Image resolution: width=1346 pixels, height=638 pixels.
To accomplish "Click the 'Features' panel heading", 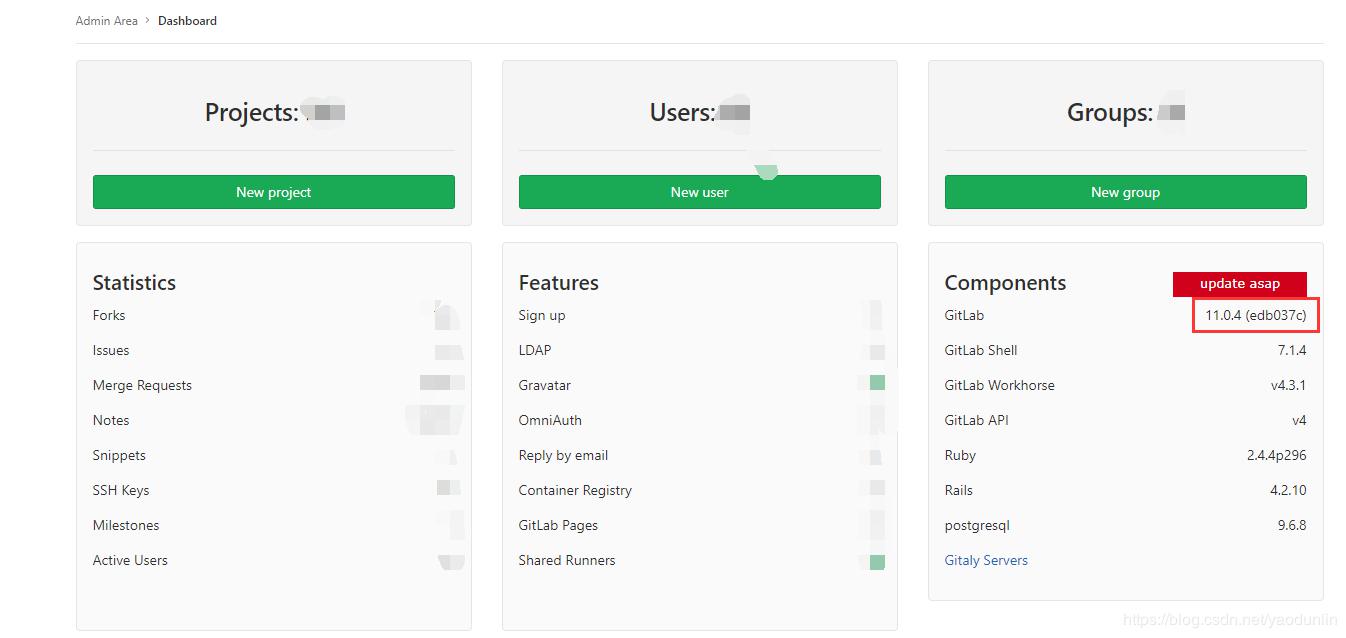I will (559, 283).
